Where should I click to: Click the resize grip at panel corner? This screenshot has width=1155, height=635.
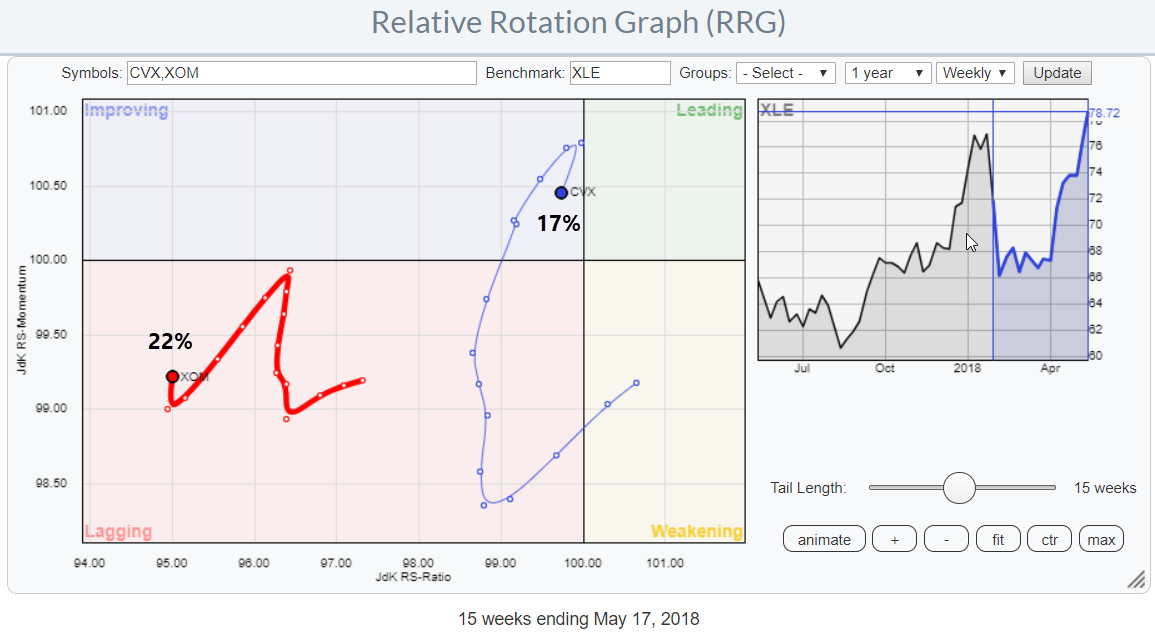click(1136, 580)
